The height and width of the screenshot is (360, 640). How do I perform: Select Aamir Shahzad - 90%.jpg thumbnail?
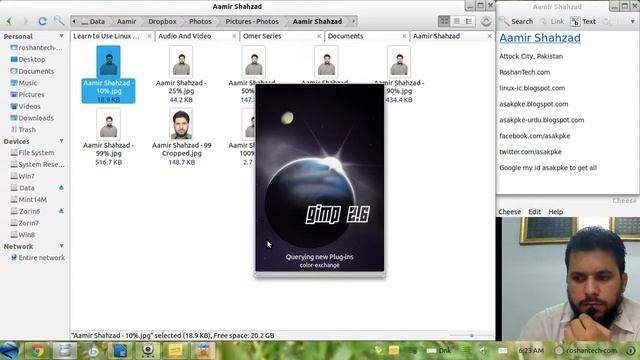pyautogui.click(x=399, y=62)
